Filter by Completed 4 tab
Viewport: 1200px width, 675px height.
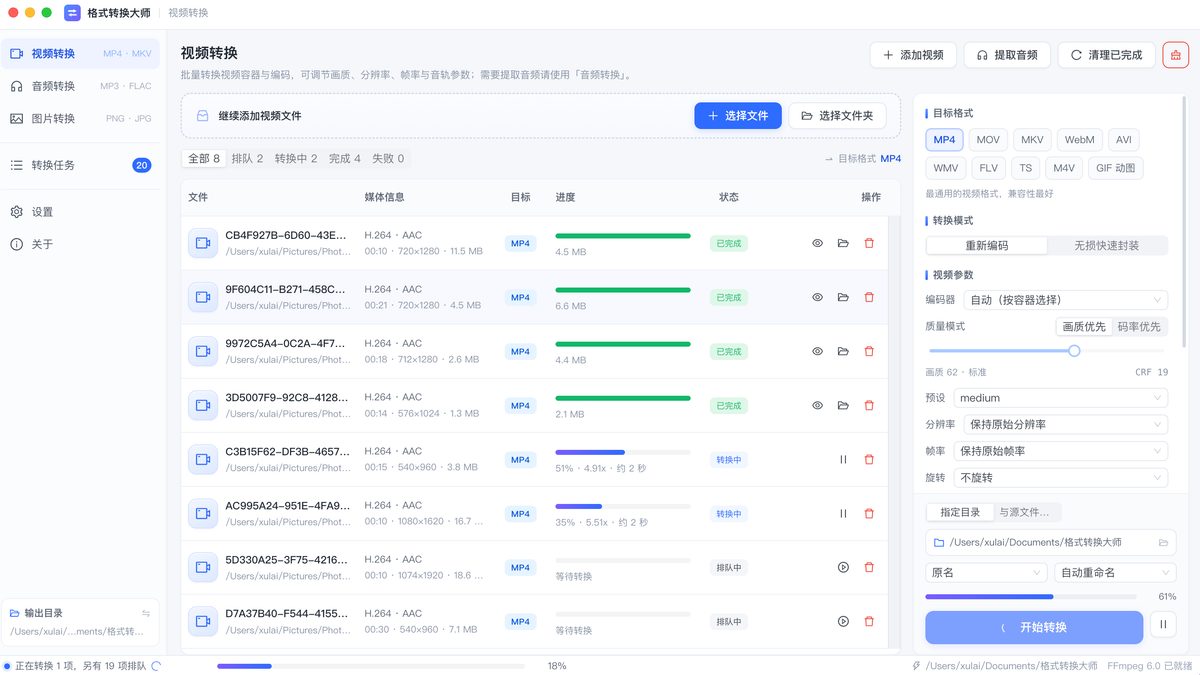(345, 158)
